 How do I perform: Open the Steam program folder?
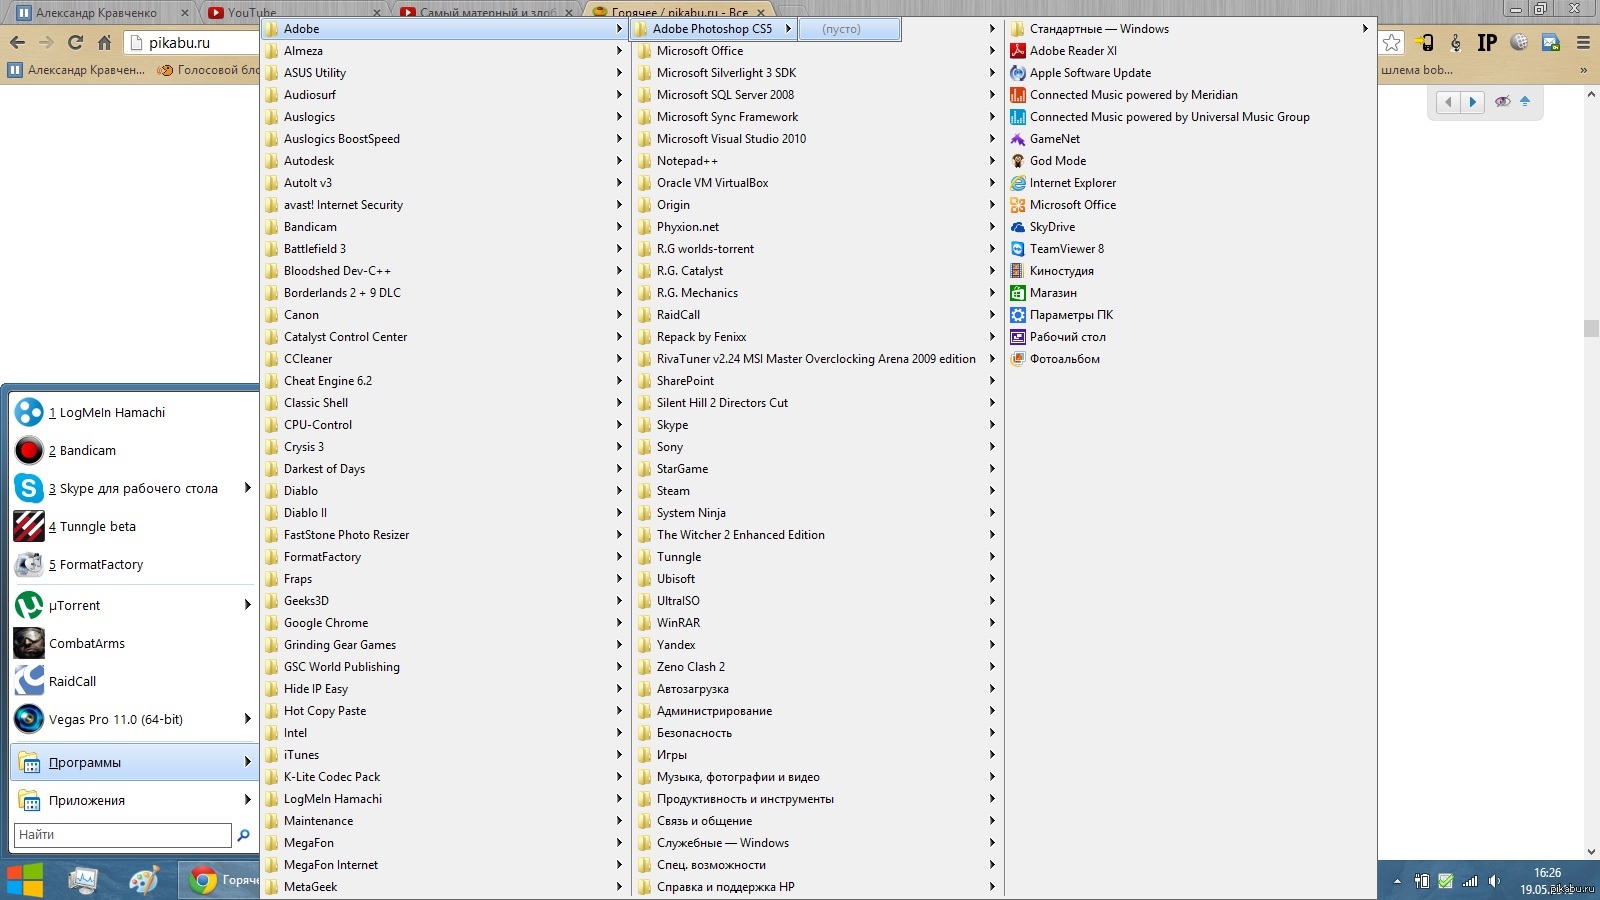(672, 491)
